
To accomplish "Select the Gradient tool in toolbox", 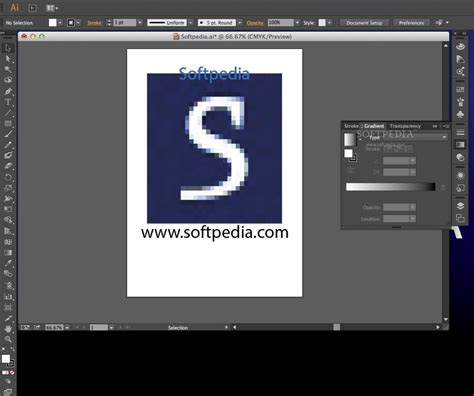I will tap(8, 252).
